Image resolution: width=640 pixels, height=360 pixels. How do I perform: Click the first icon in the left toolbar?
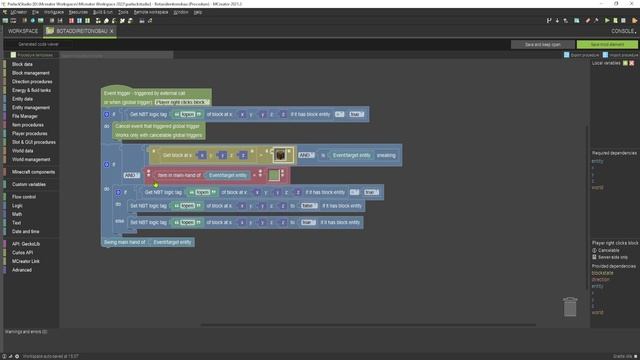click(x=5, y=20)
